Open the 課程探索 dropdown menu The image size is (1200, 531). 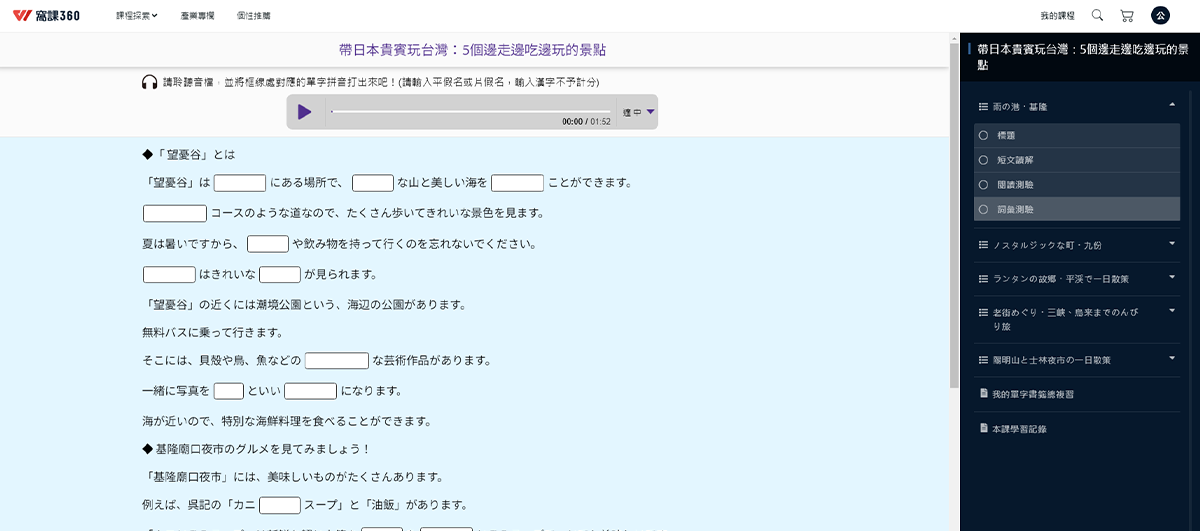[x=136, y=16]
